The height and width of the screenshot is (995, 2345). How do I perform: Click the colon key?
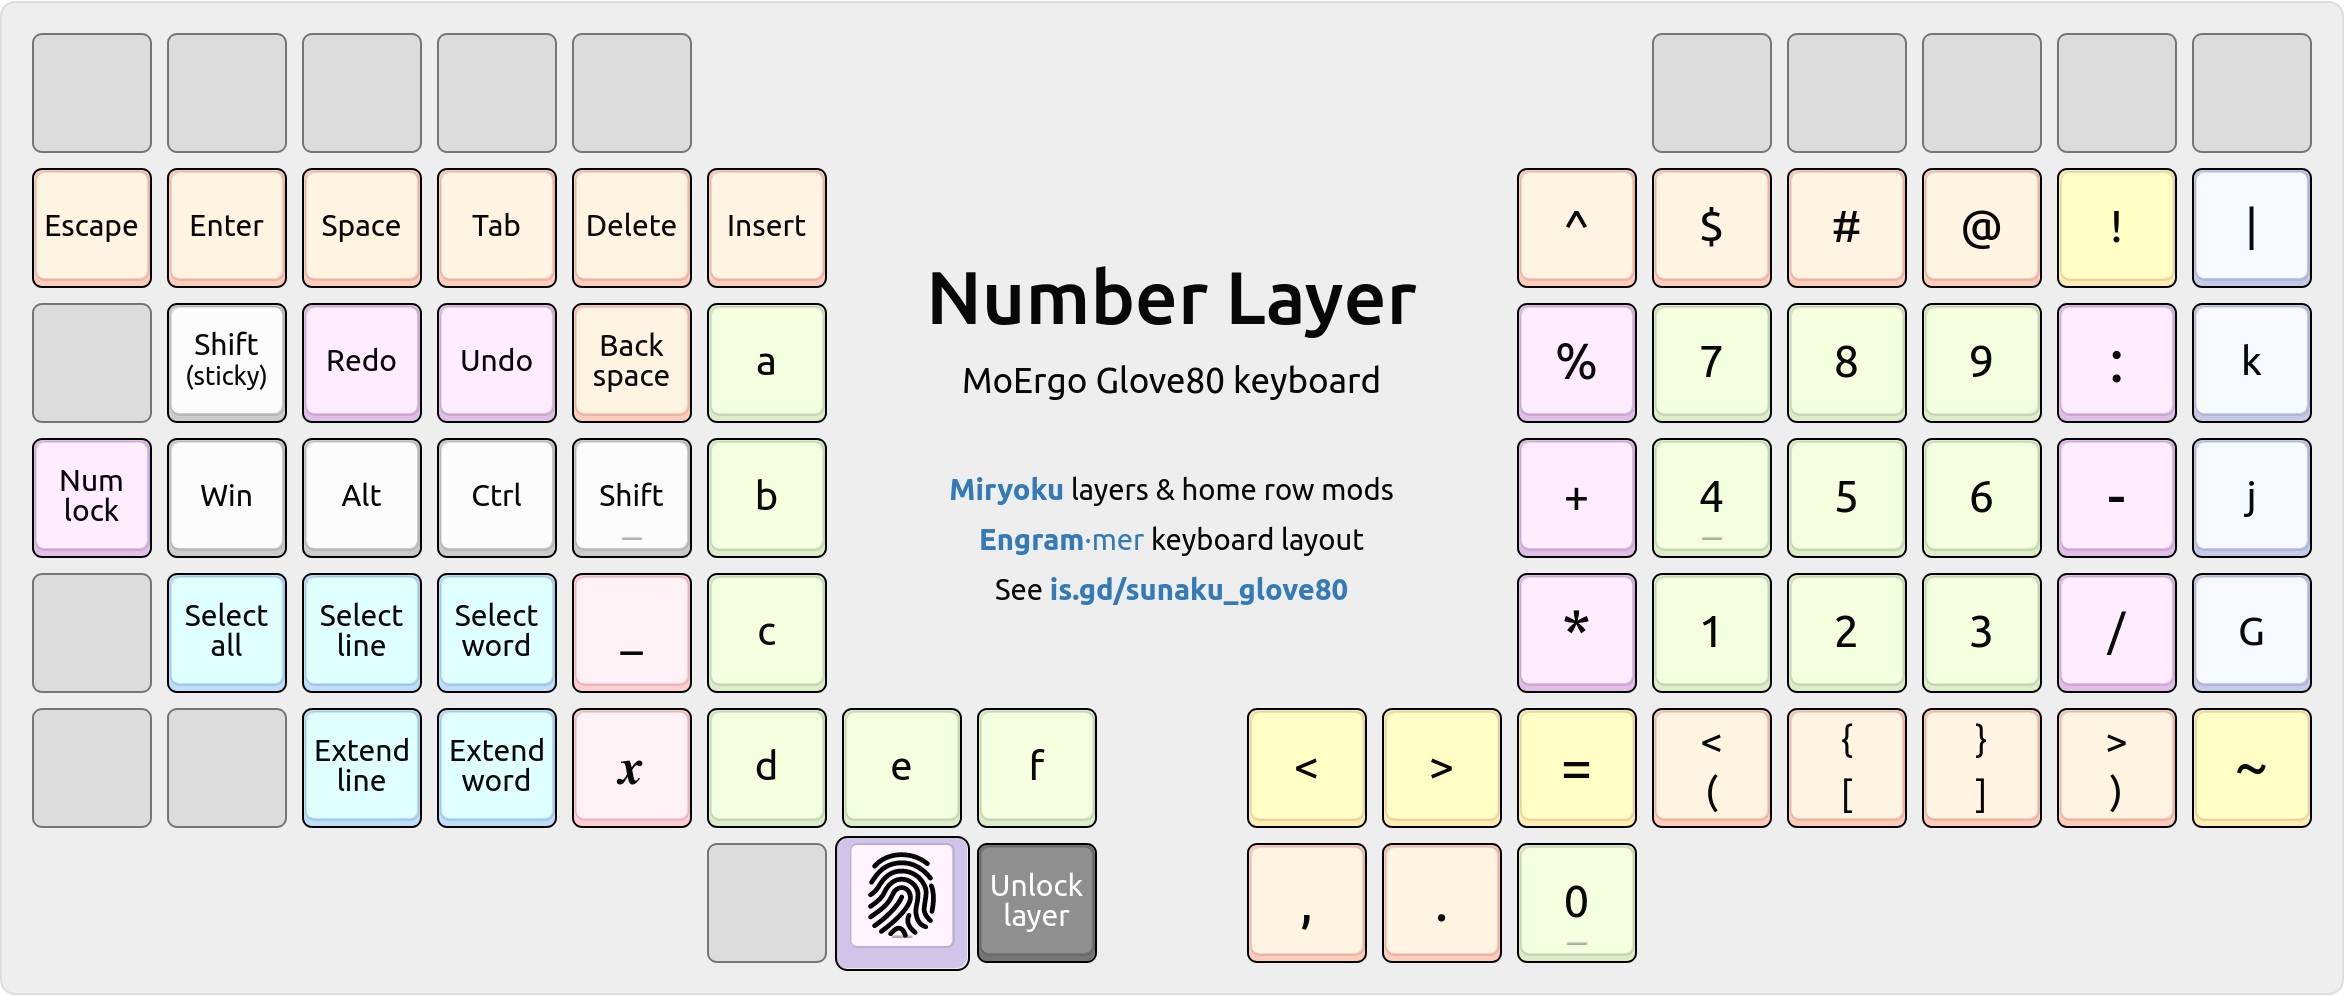2117,363
